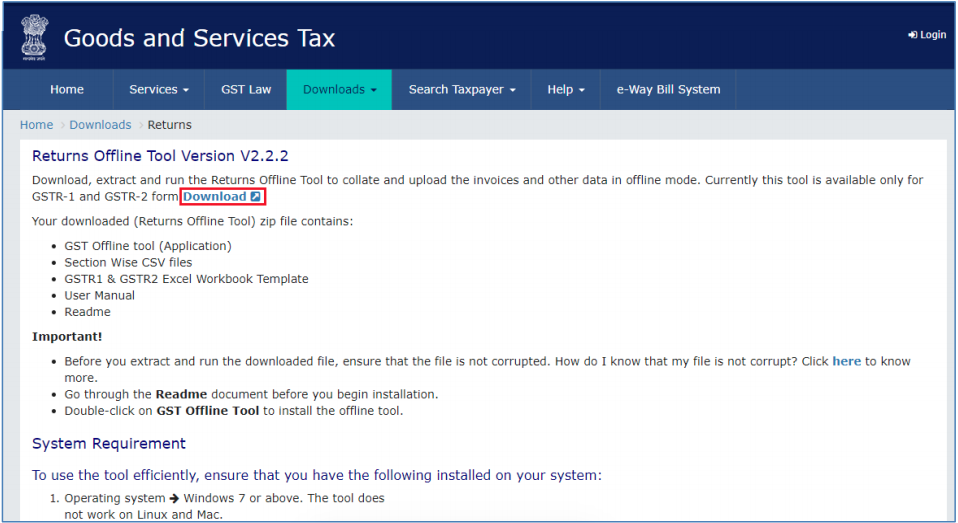
Task: Select the Returns Offline Tool Version V2.2.2 heading
Action: click(x=160, y=156)
